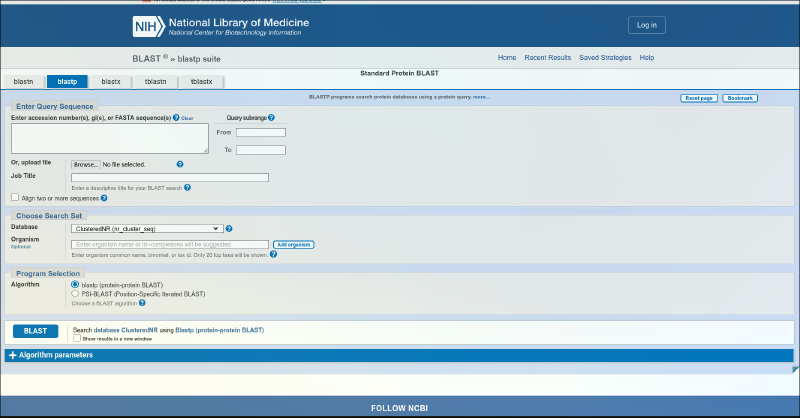The height and width of the screenshot is (418, 800).
Task: Click the Bookmark button
Action: (740, 98)
